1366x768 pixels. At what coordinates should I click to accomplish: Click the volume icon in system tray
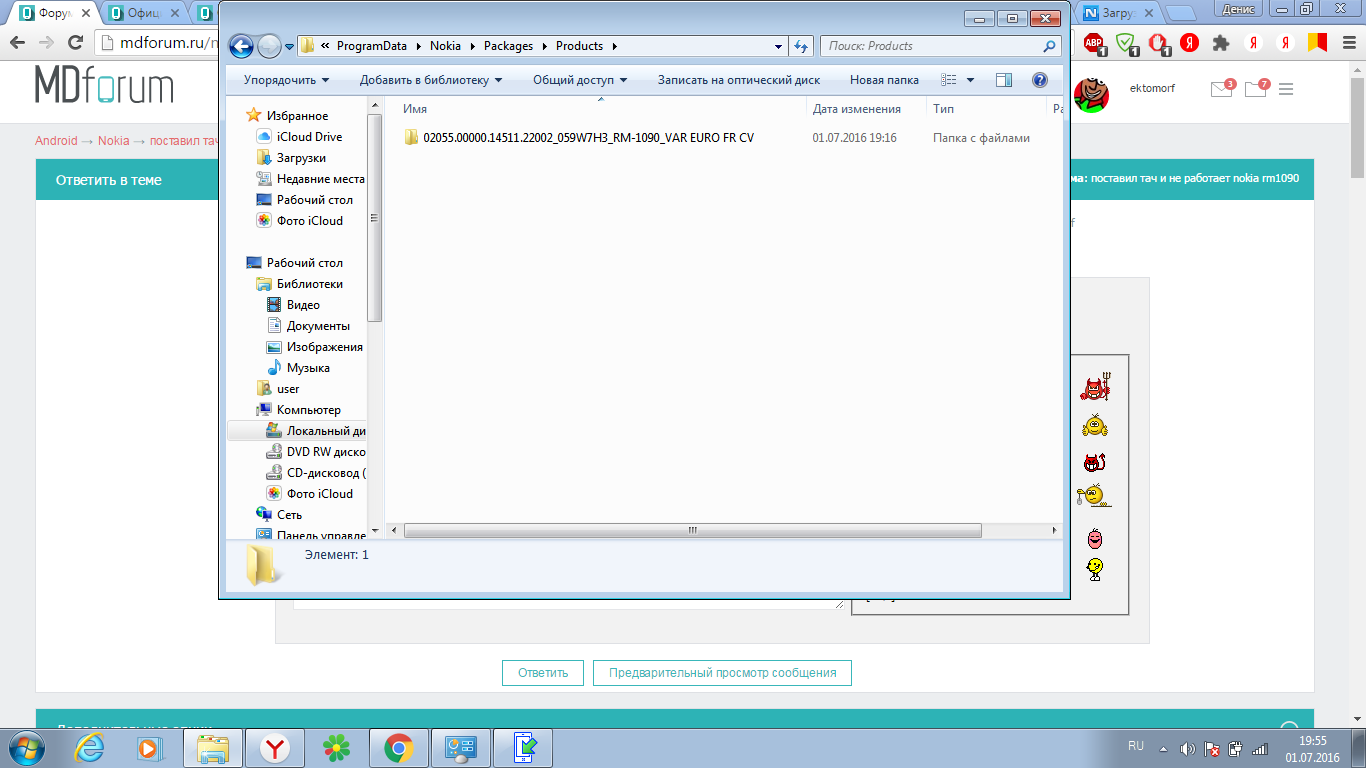[x=1187, y=748]
